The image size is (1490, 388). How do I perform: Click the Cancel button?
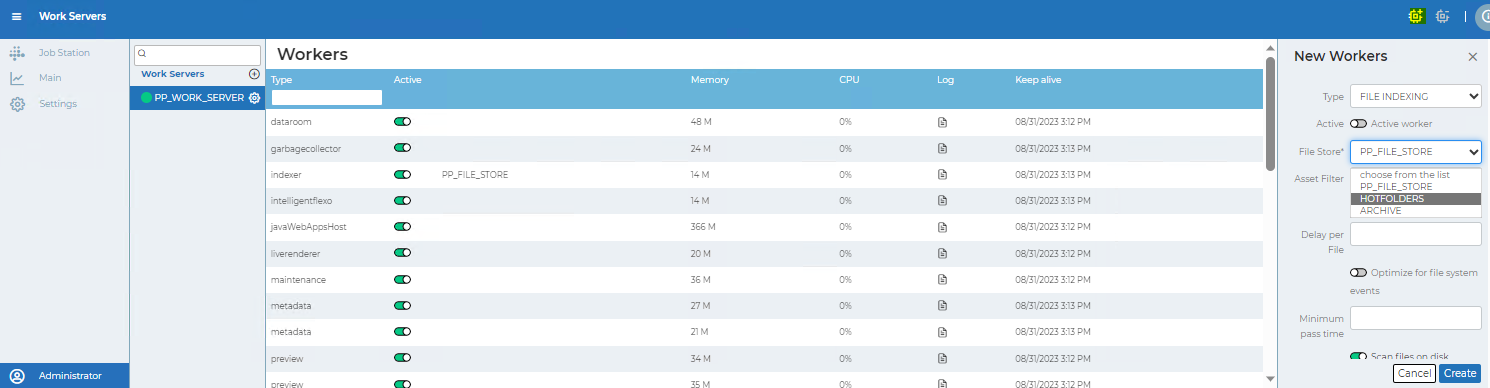(x=1414, y=373)
